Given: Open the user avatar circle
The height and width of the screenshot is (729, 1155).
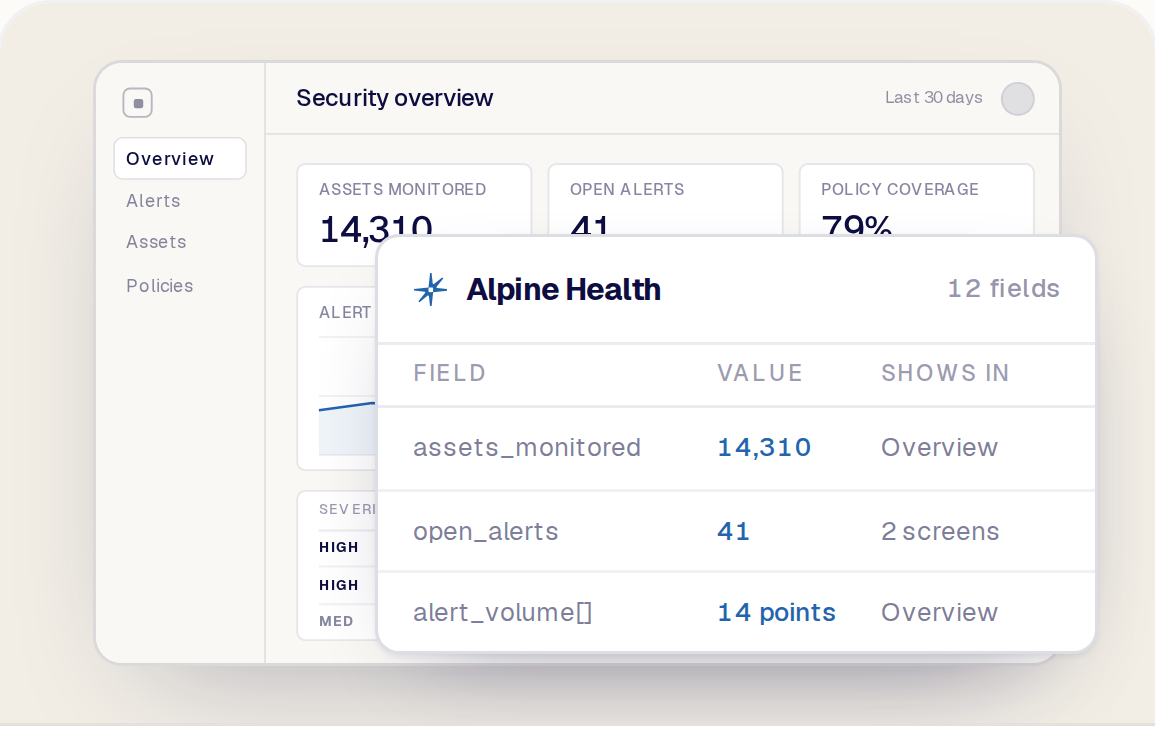Looking at the screenshot, I should [1017, 99].
